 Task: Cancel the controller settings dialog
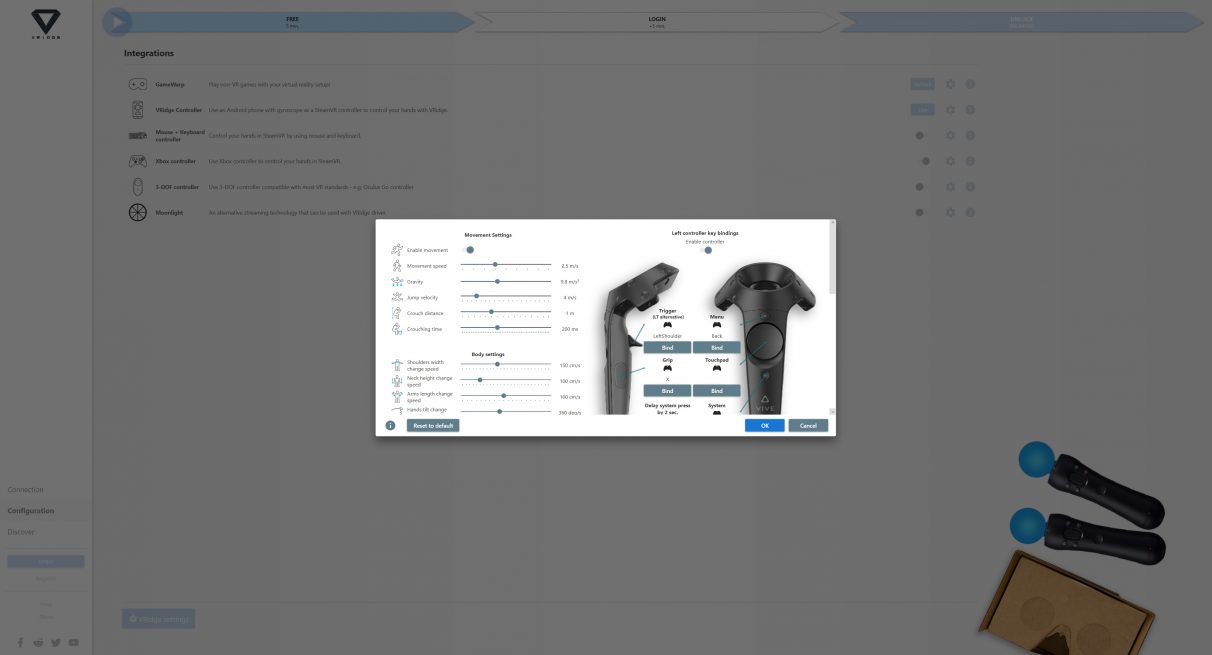pyautogui.click(x=808, y=426)
